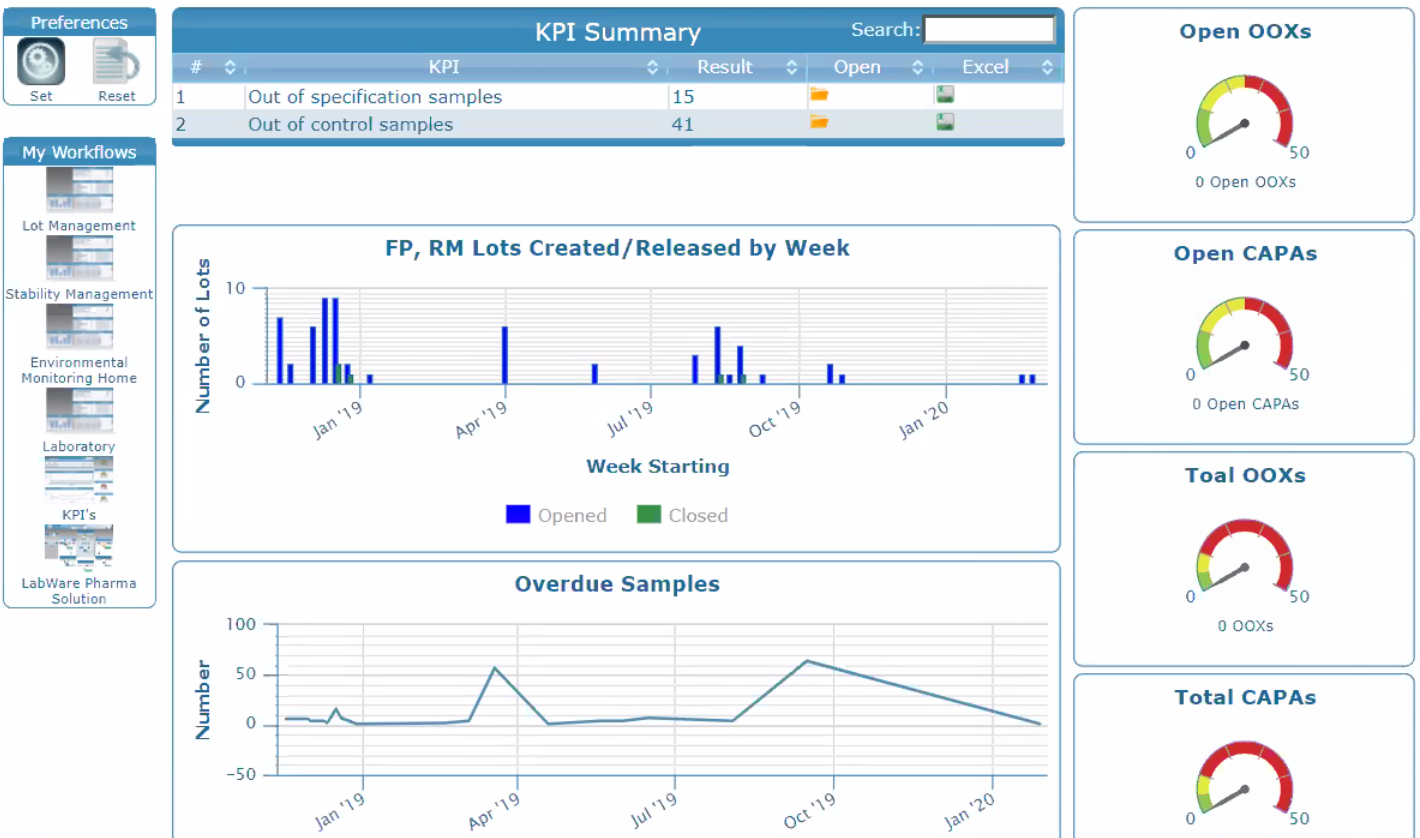Viewport: 1420px width, 838px height.
Task: Click the Reset preferences icon
Action: tap(116, 62)
